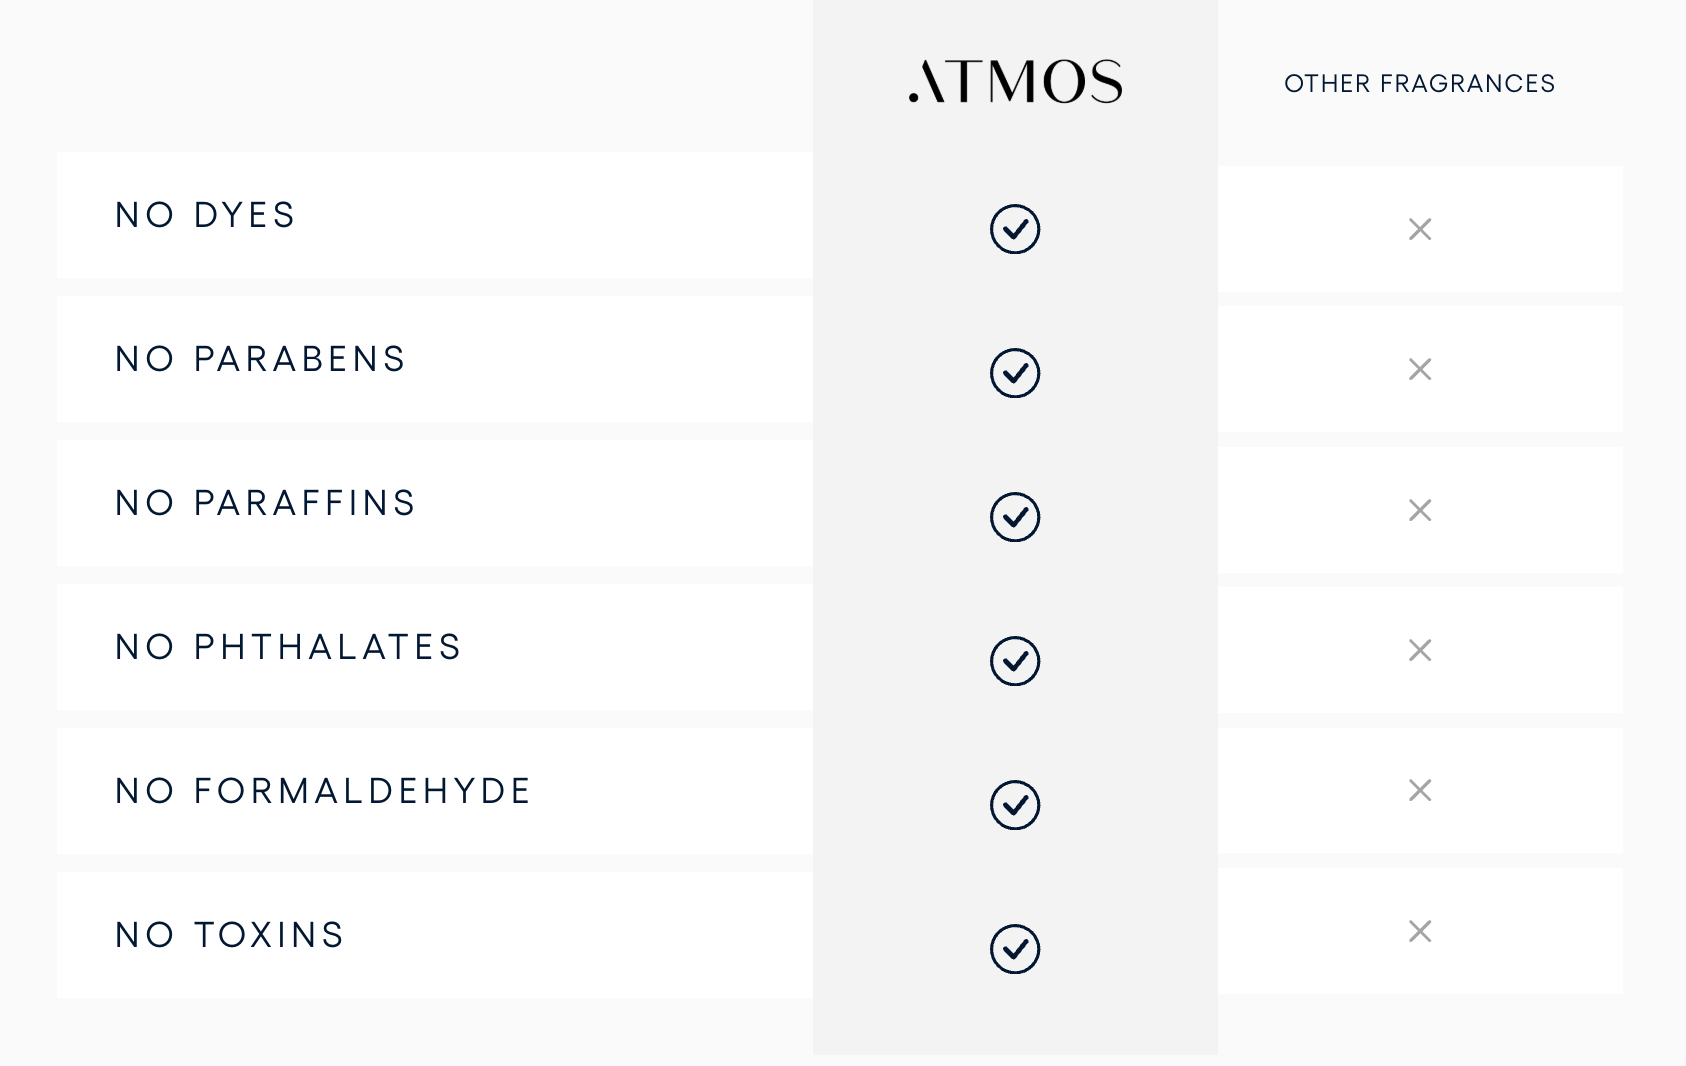Click the No Toxins row label
This screenshot has height=1066, width=1686.
pyautogui.click(x=230, y=935)
